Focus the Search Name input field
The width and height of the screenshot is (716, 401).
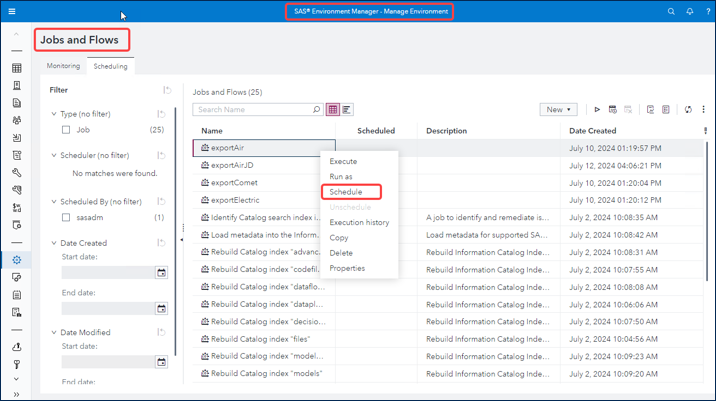coord(254,110)
